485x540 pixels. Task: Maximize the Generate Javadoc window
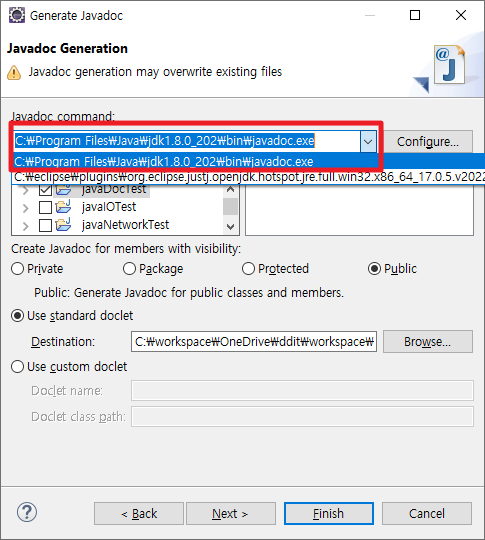(415, 15)
